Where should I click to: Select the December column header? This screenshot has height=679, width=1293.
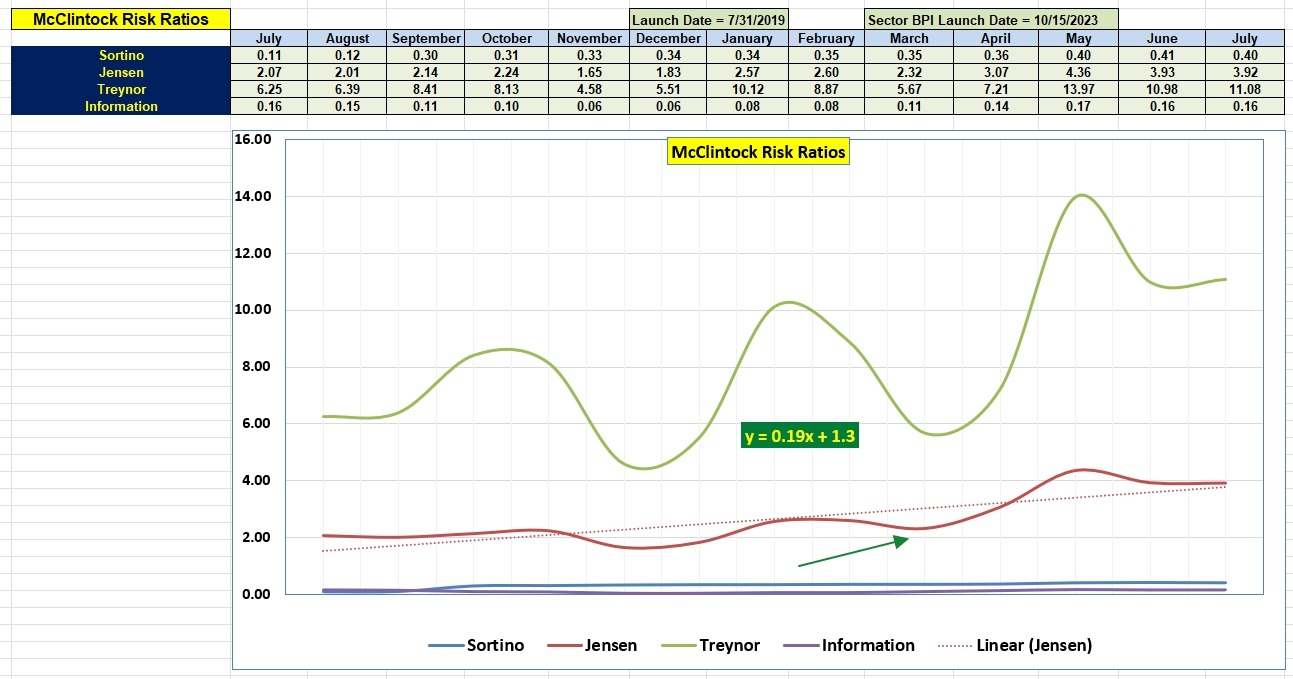668,38
